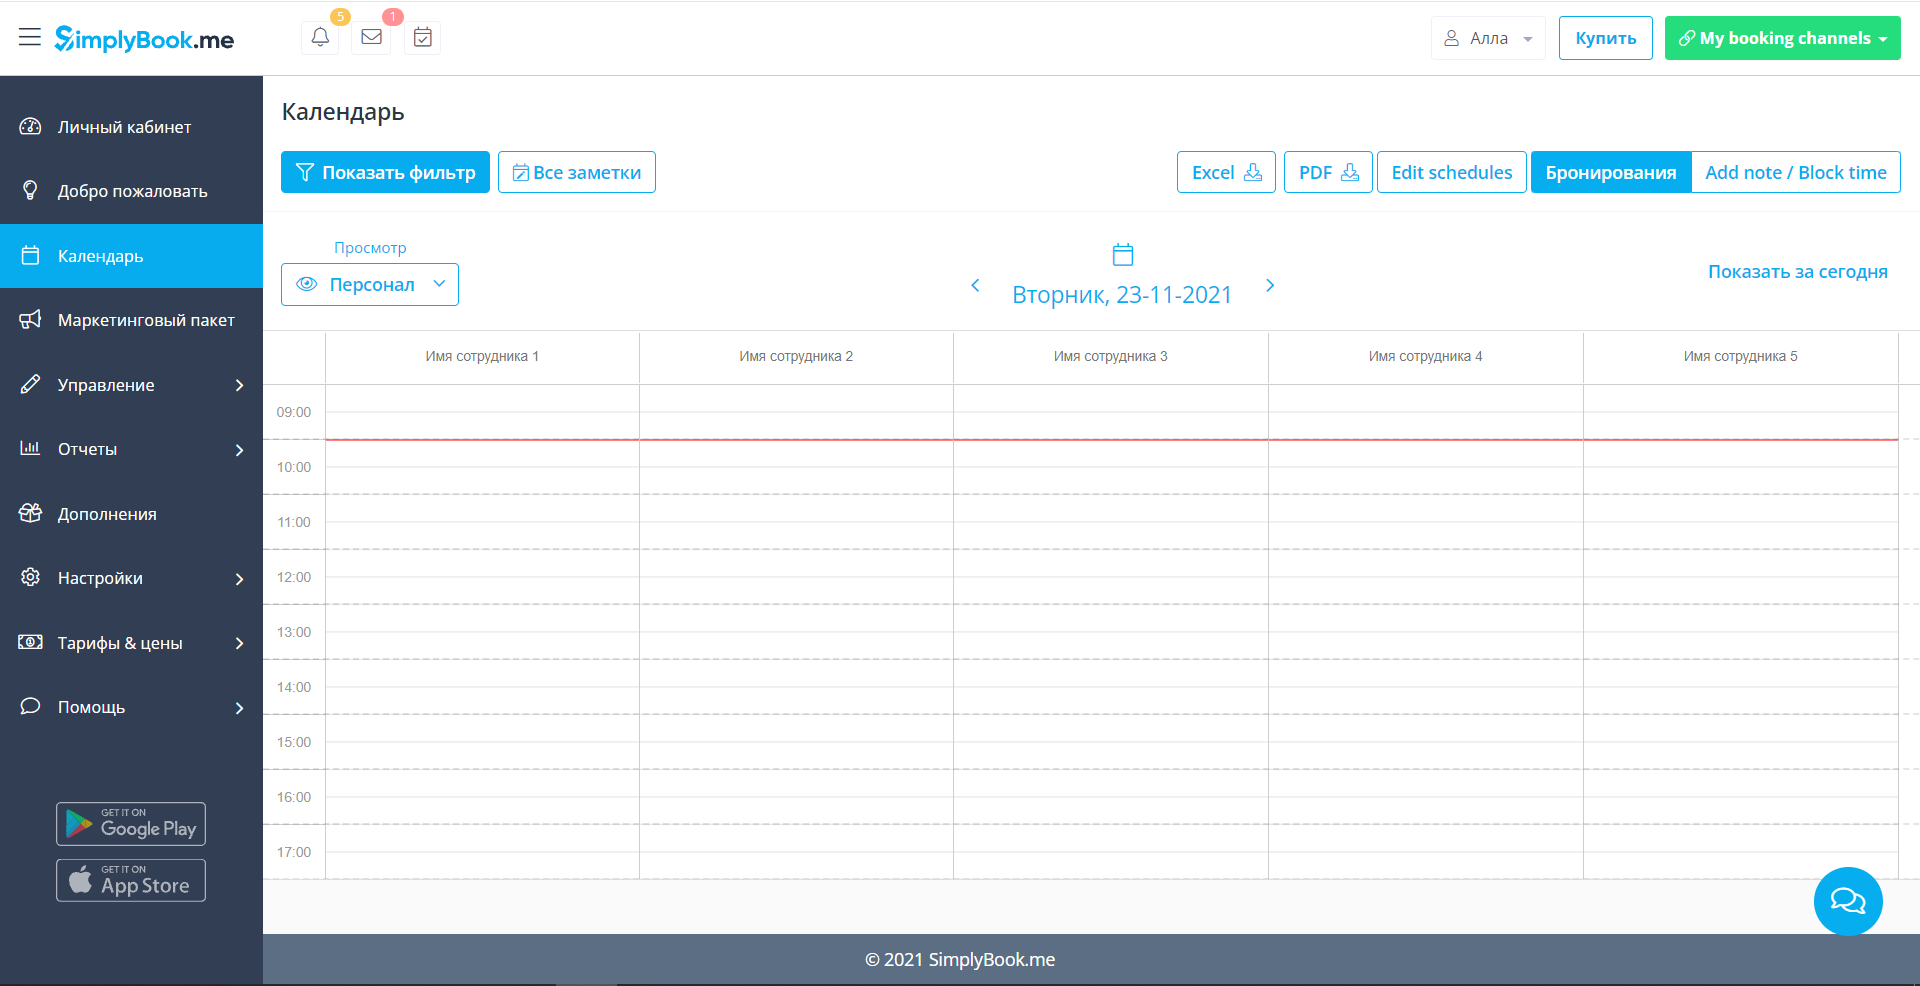Export calendar to Excel

[1226, 172]
